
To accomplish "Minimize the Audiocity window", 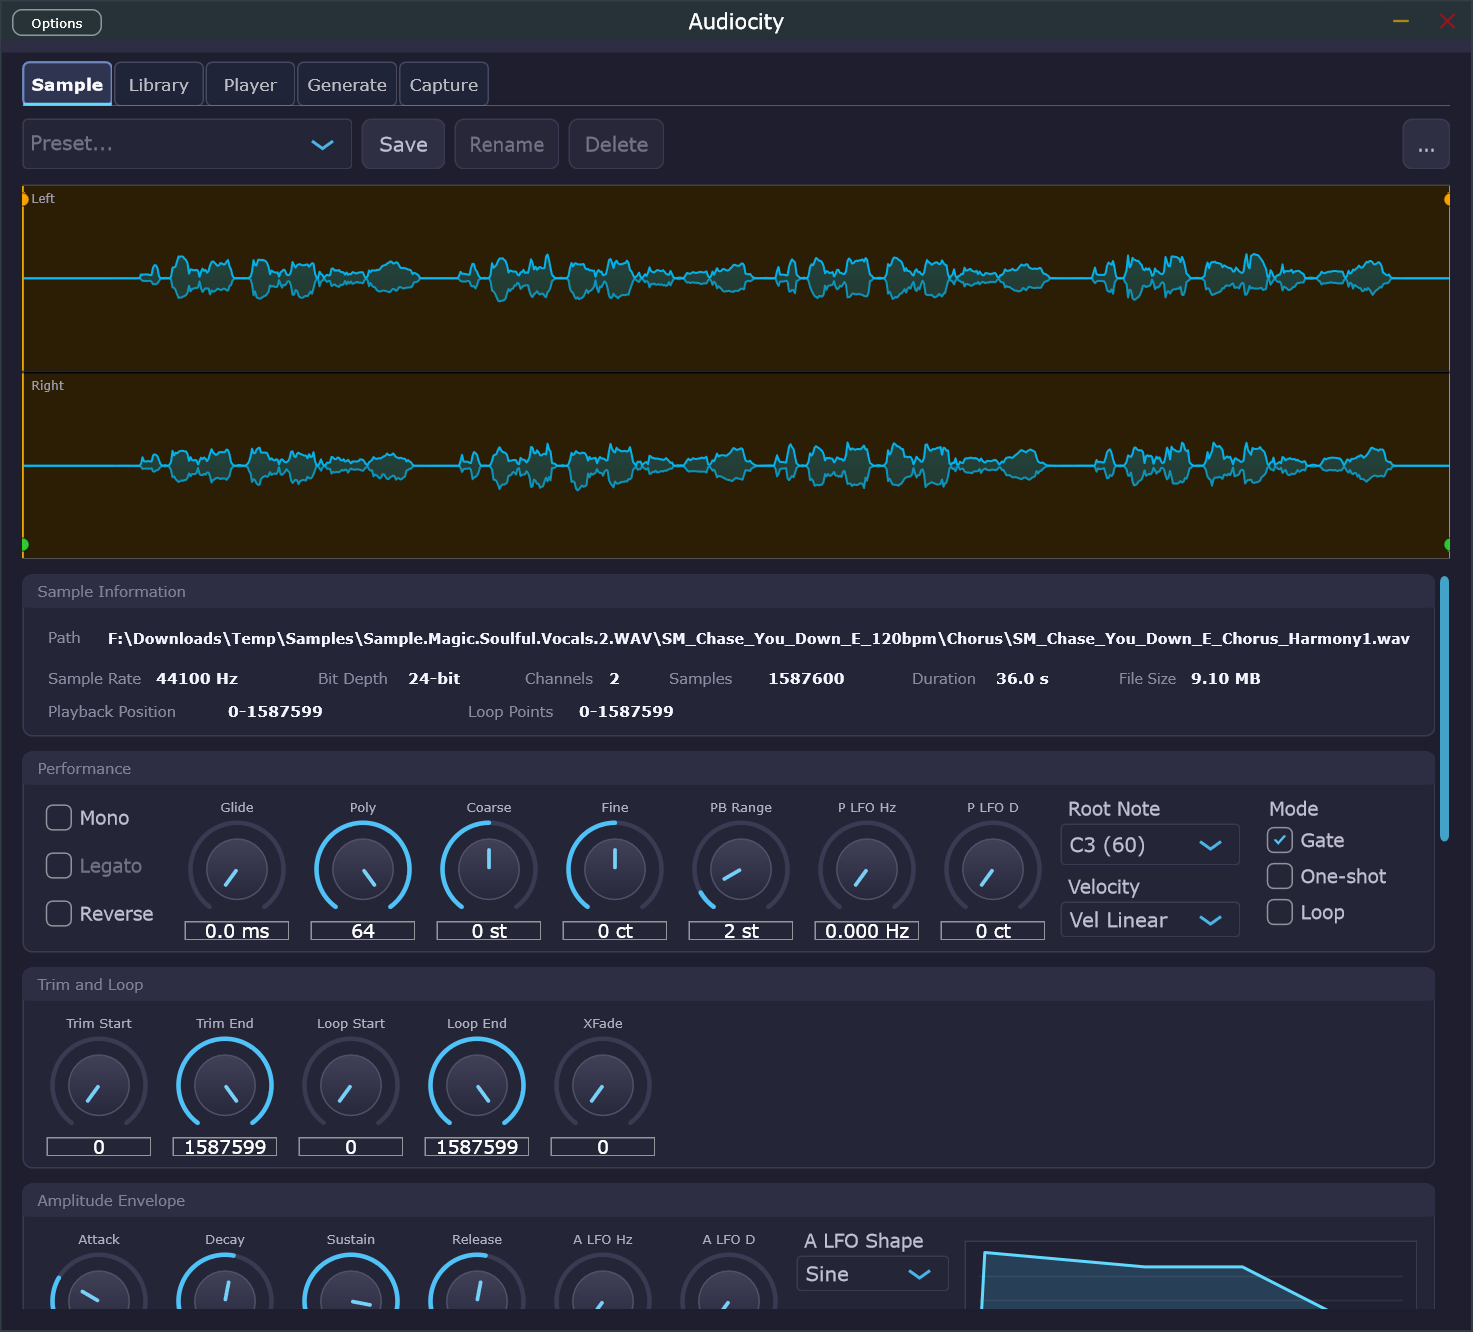I will [x=1401, y=21].
